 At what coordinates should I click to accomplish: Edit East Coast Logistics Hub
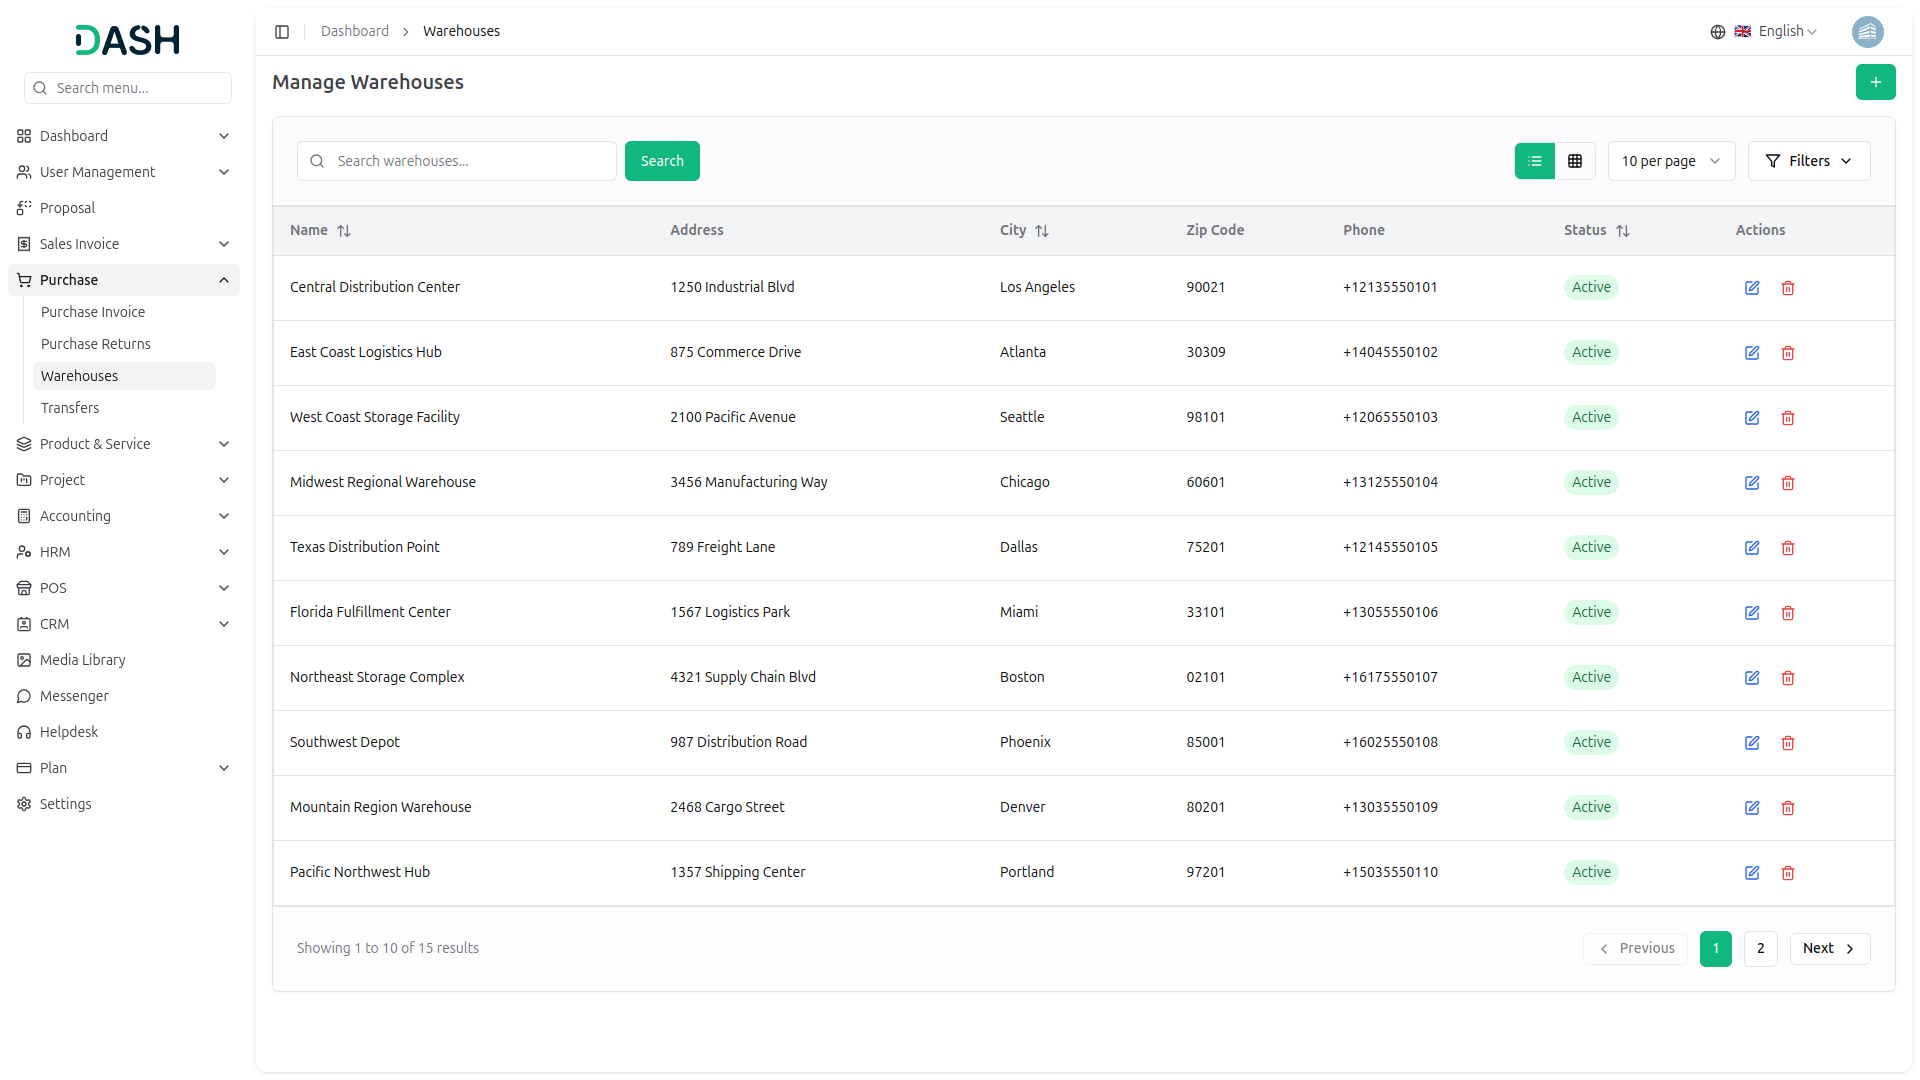click(1752, 353)
